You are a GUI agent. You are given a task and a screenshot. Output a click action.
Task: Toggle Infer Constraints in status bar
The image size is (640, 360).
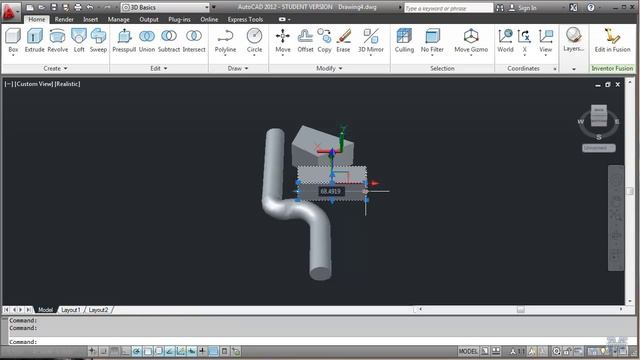93,351
